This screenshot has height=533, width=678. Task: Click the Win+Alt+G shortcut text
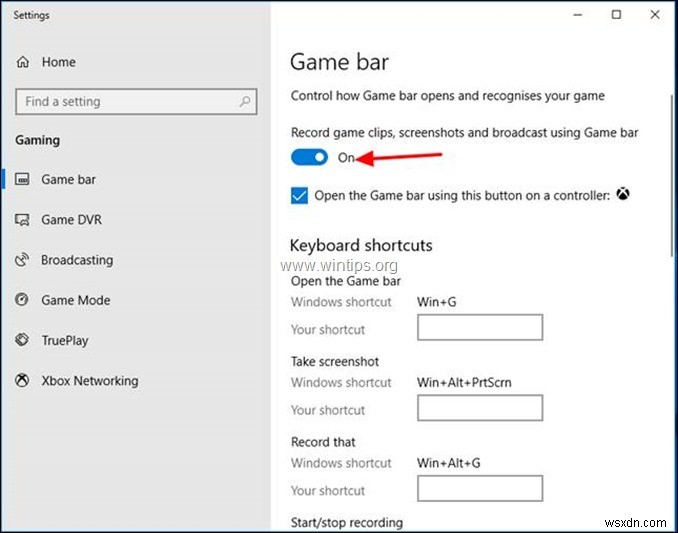448,463
